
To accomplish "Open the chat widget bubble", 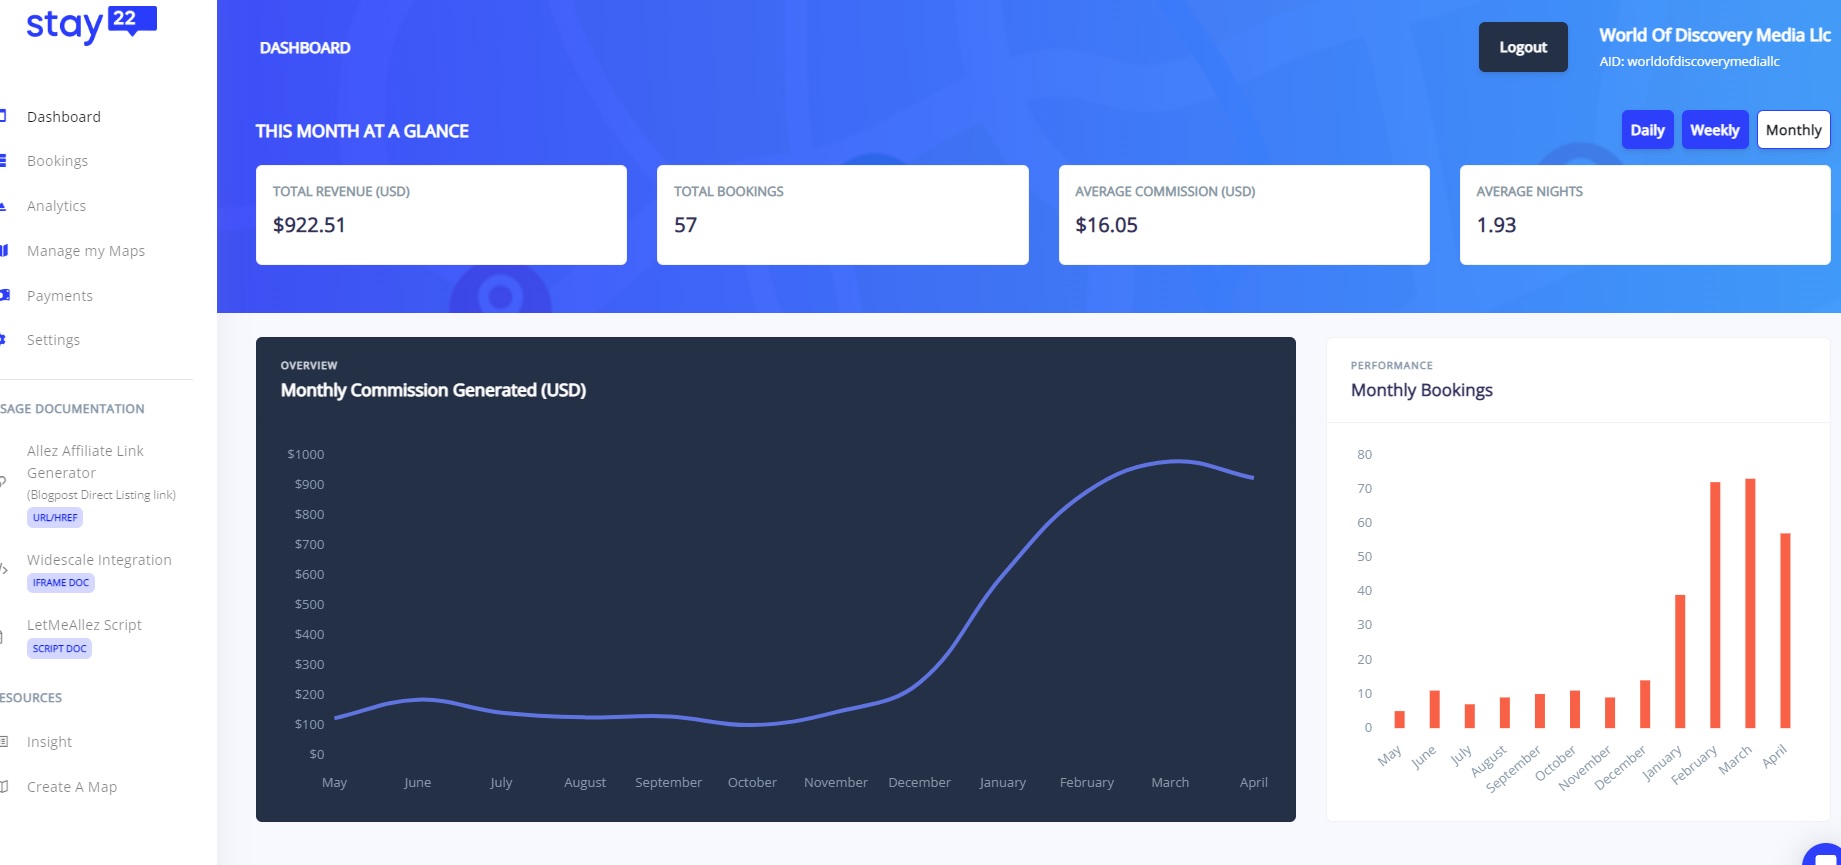I will (x=1825, y=856).
